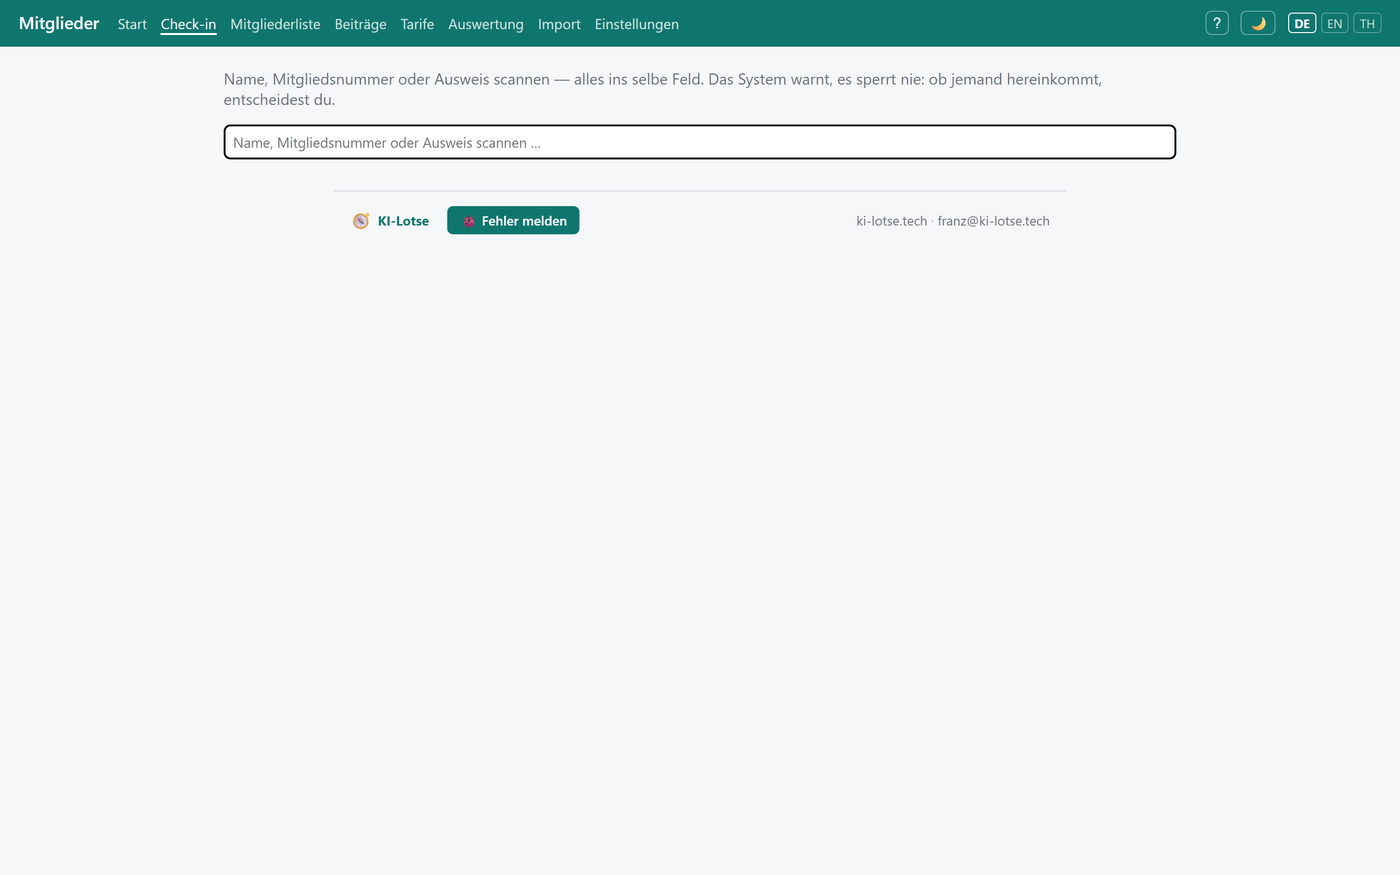
Task: Go to the Start menu item
Action: click(132, 24)
